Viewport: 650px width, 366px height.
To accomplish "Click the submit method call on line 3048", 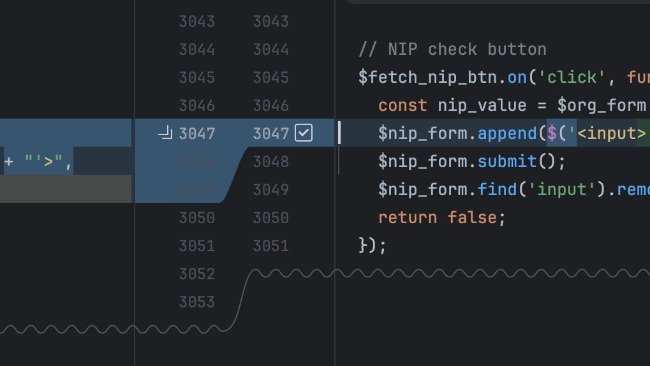I will (x=507, y=161).
